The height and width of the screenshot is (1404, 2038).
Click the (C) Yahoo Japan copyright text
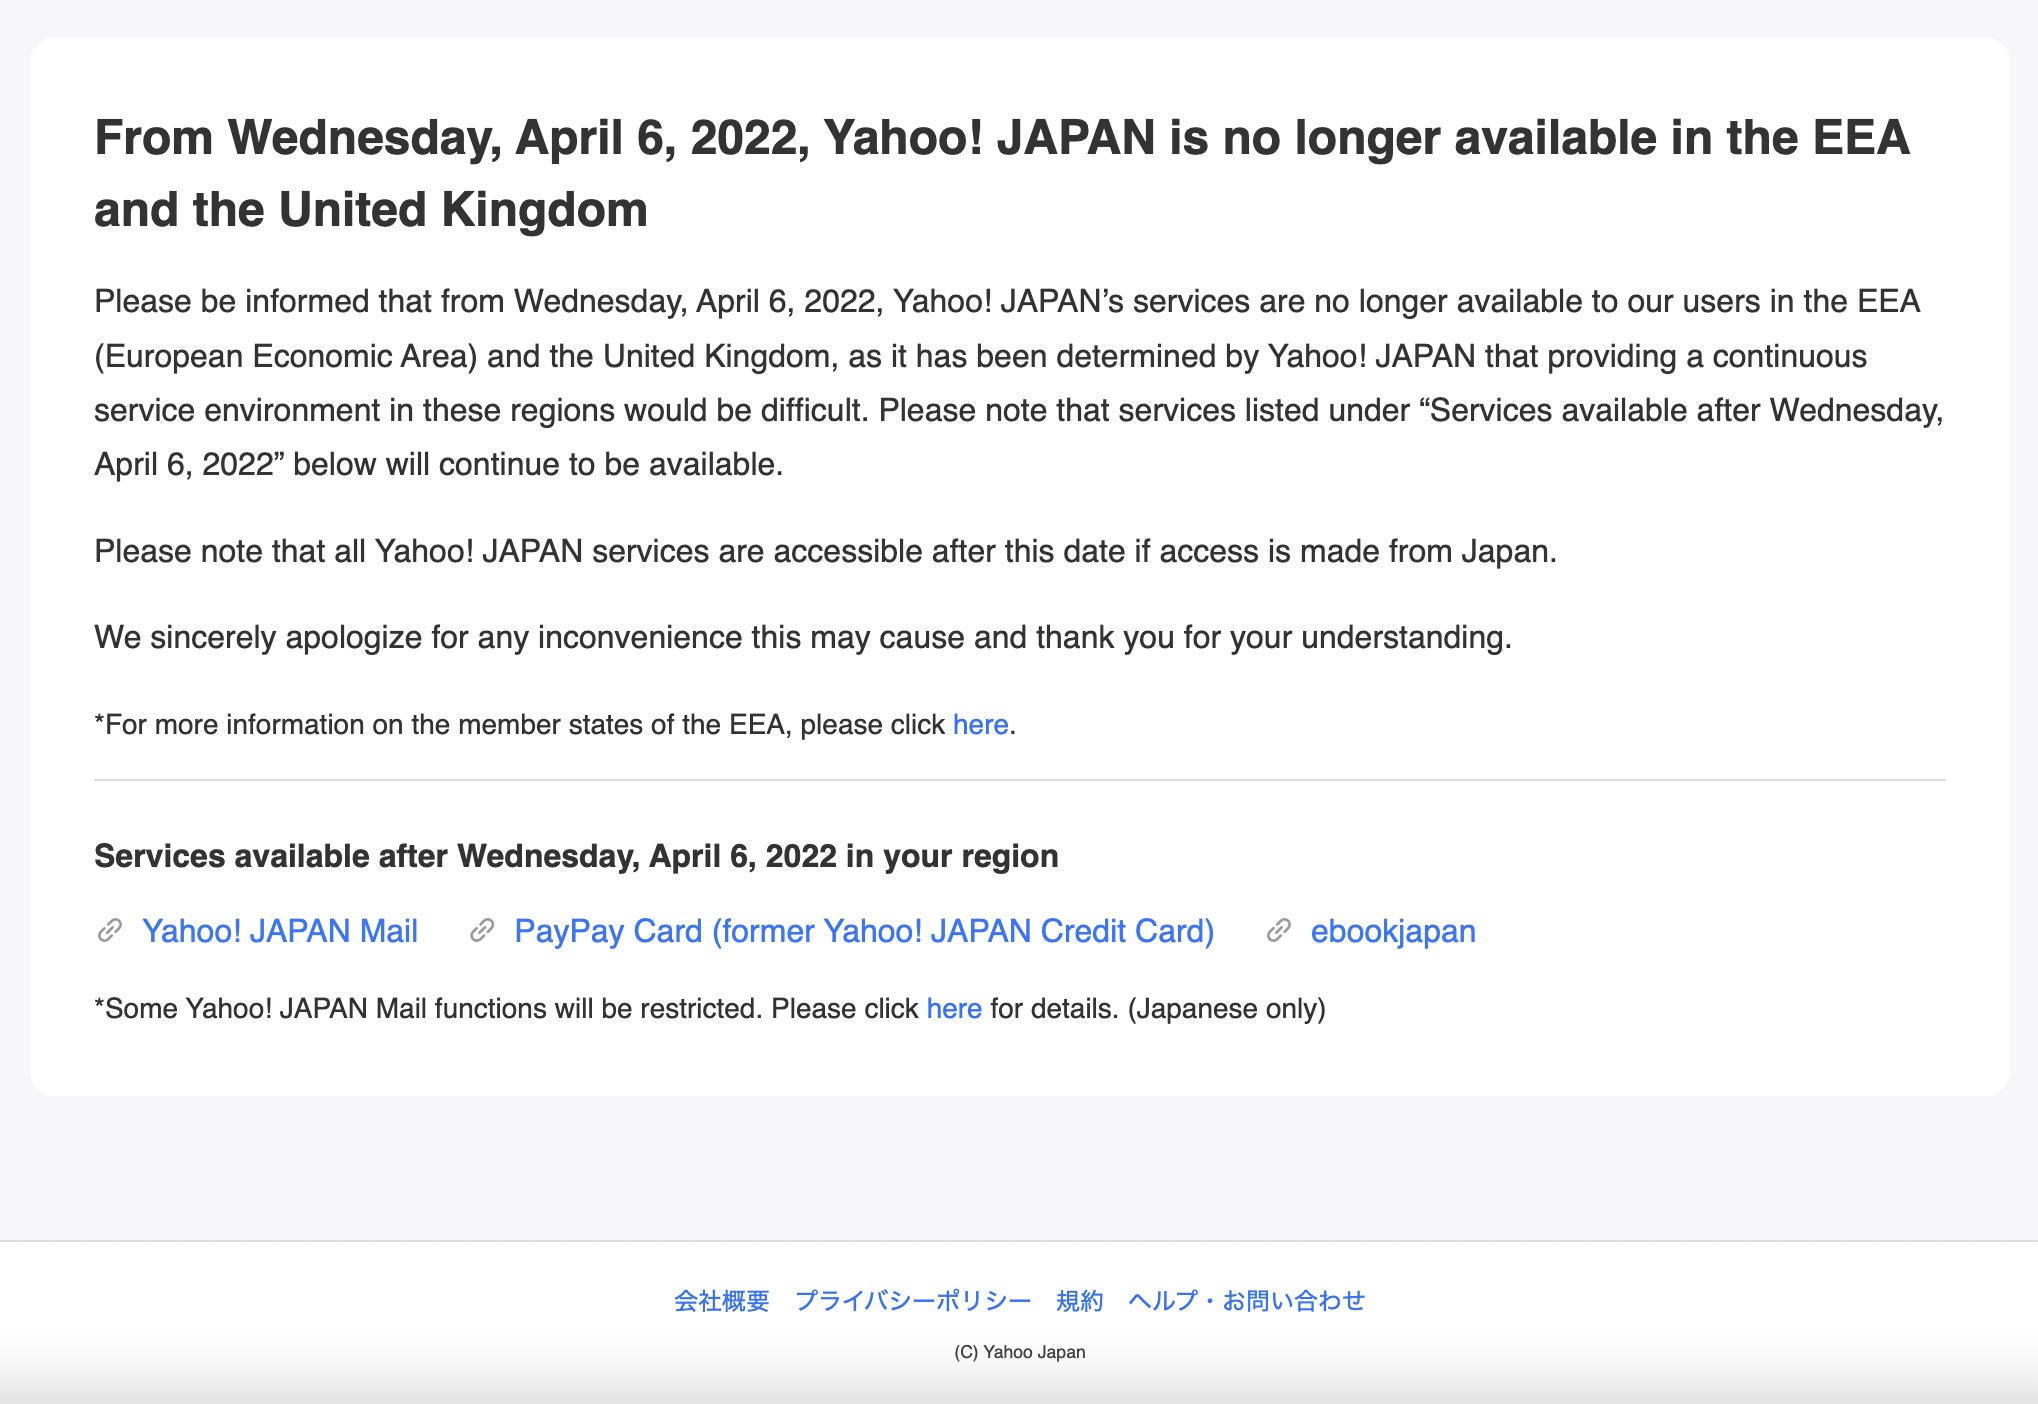pos(1019,1352)
